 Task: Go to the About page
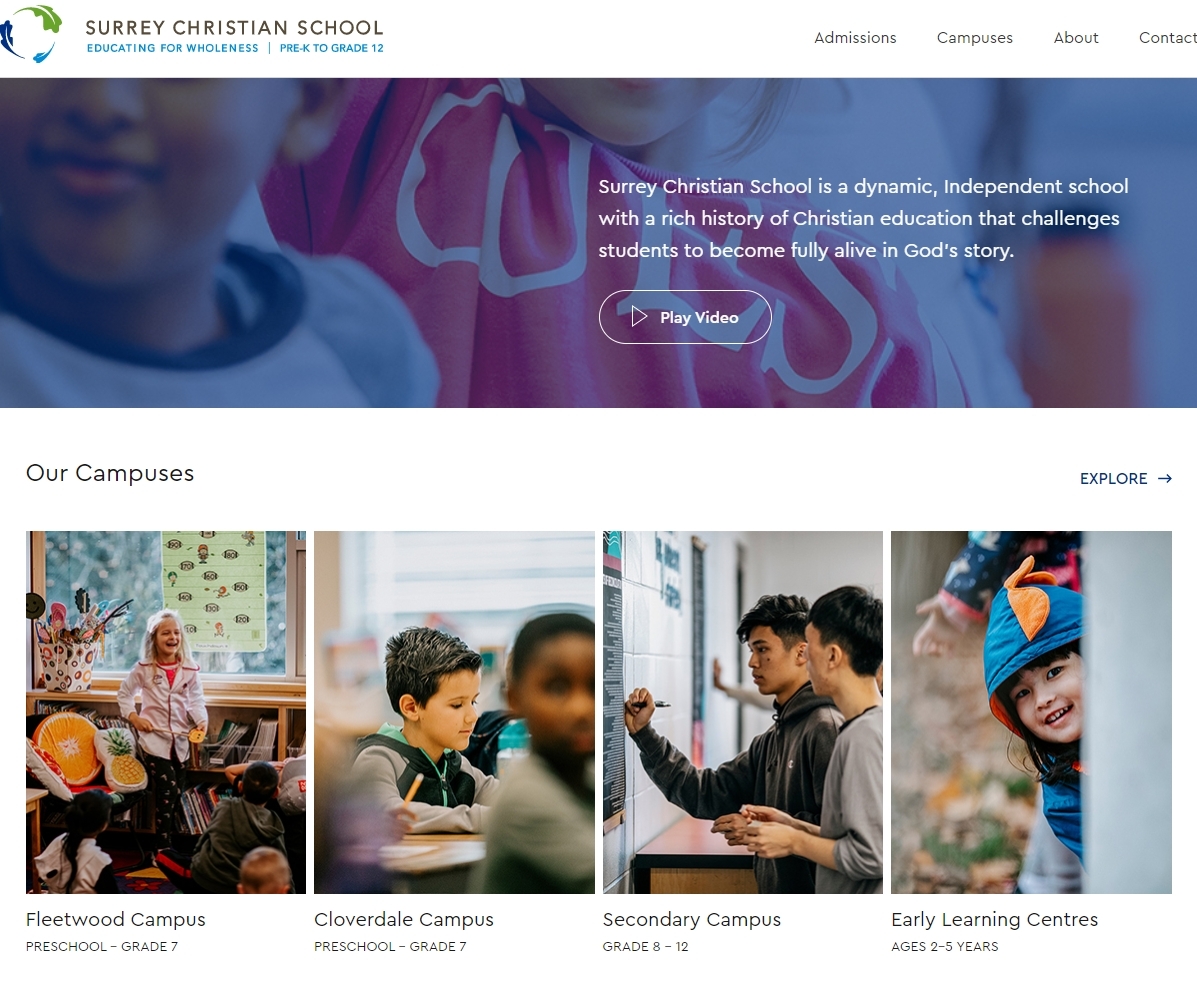[x=1076, y=37]
